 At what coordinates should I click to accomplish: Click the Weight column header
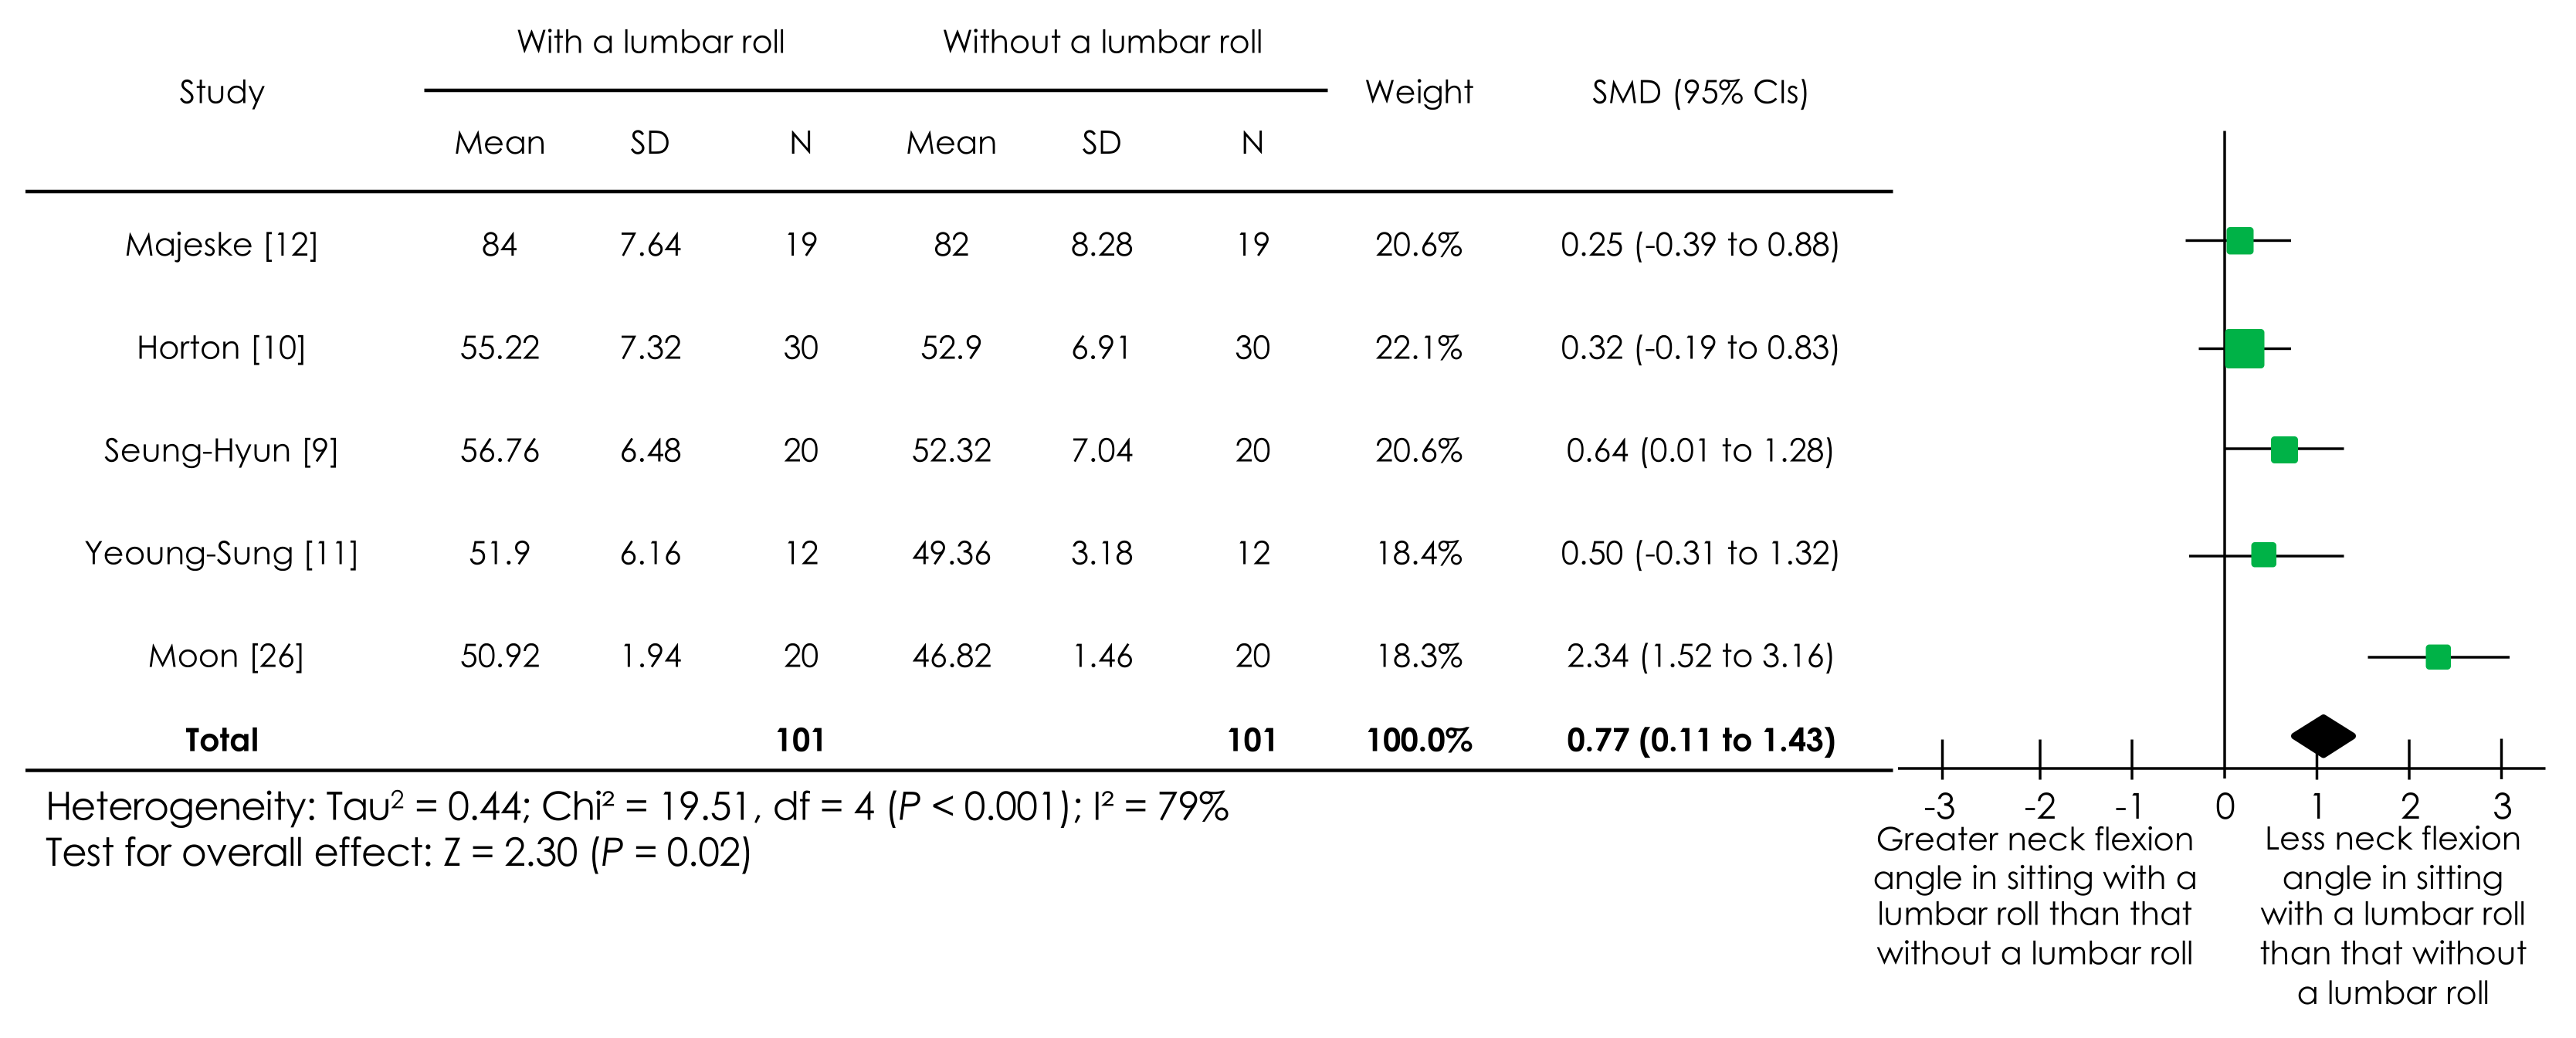point(1418,92)
